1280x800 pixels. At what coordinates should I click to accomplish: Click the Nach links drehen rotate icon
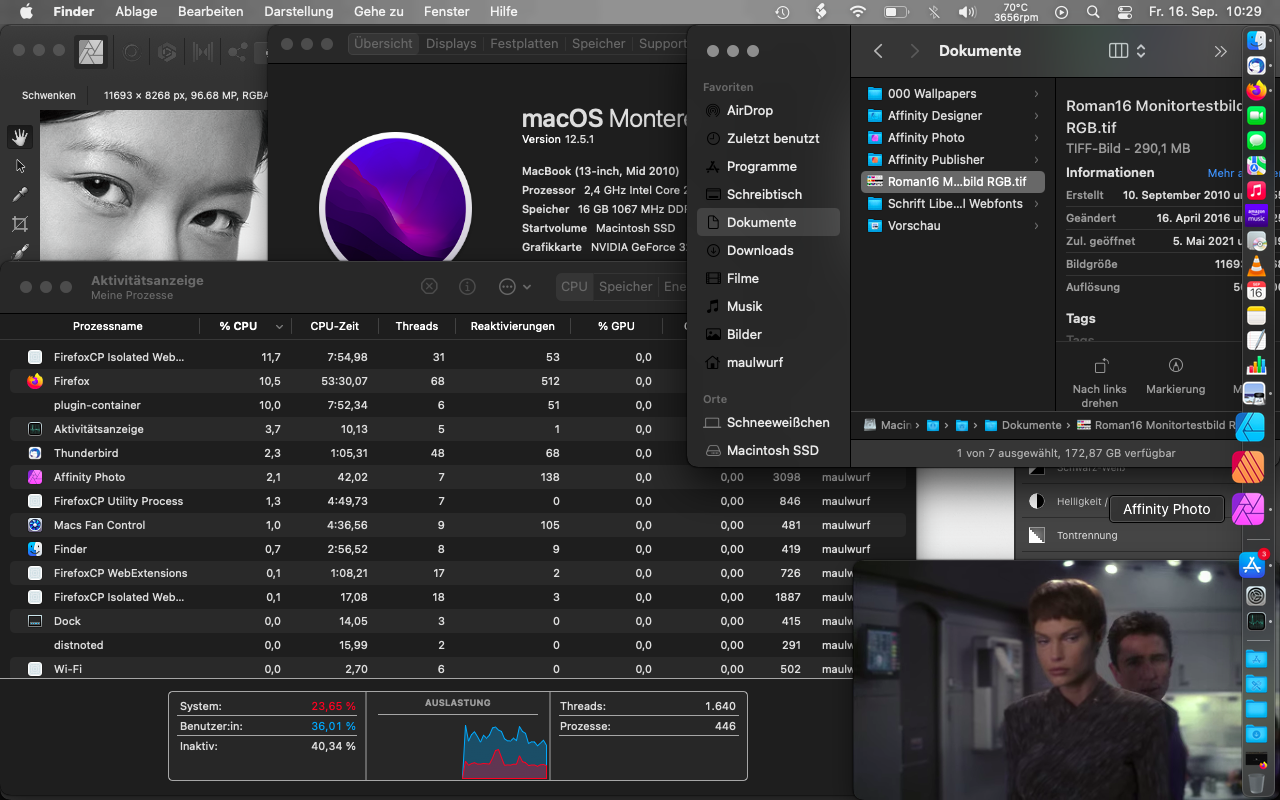(1100, 366)
